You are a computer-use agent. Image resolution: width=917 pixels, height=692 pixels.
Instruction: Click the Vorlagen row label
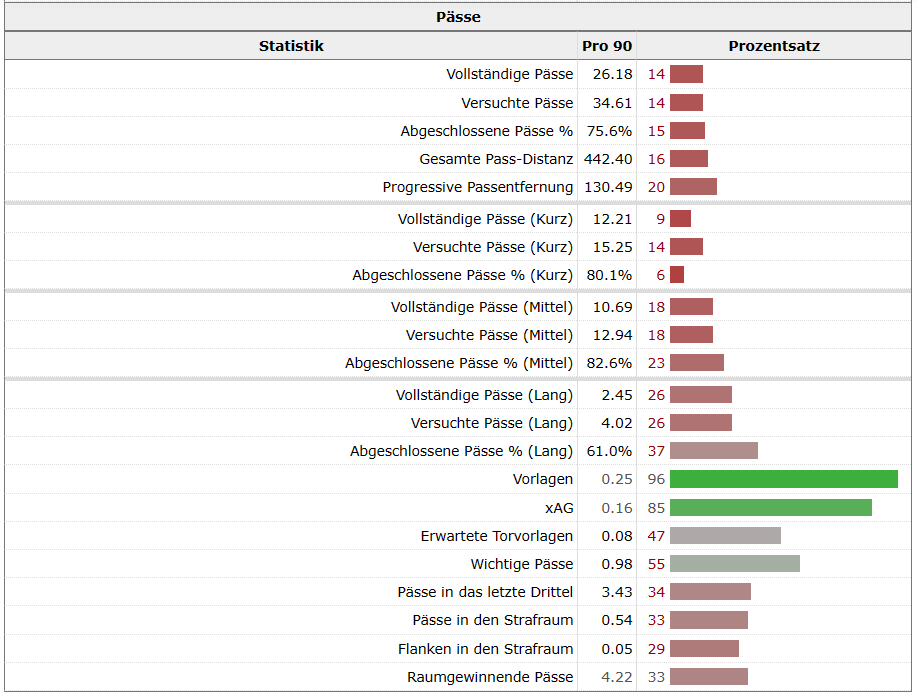[543, 480]
